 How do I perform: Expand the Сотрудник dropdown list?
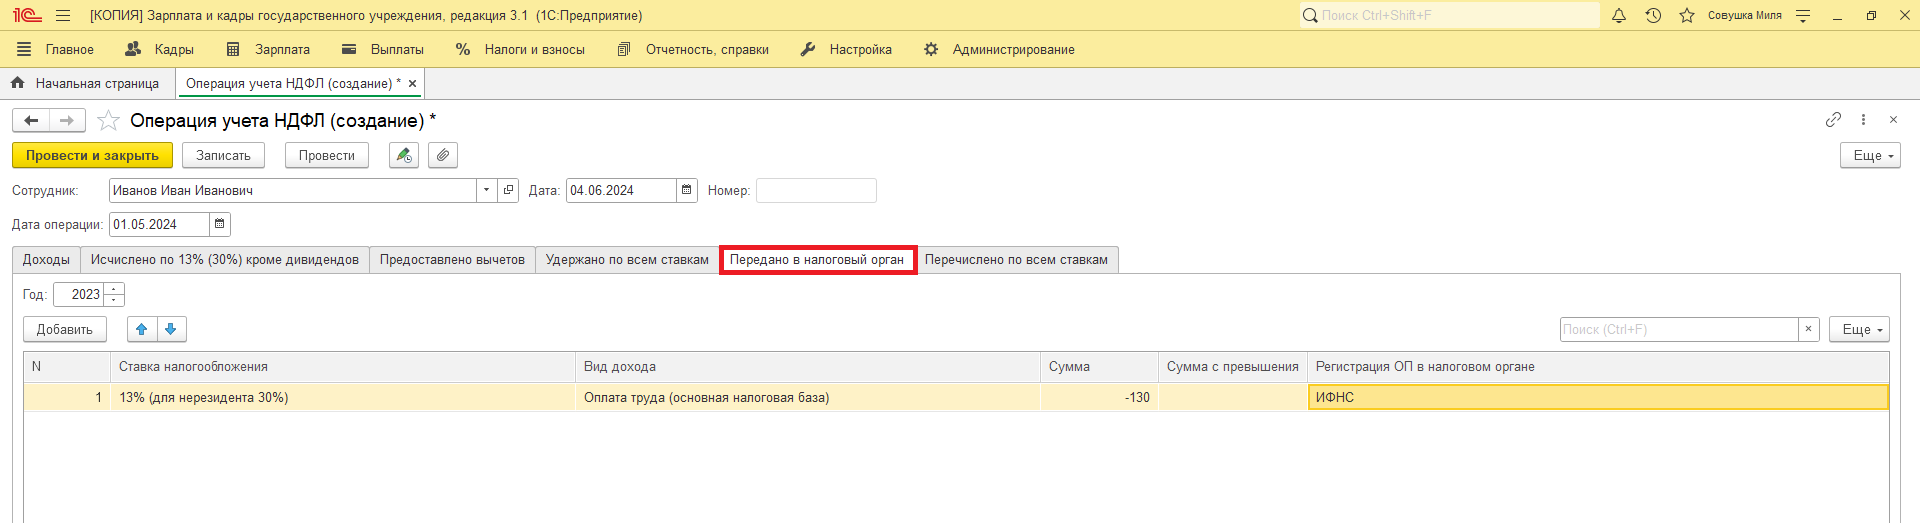pos(487,191)
